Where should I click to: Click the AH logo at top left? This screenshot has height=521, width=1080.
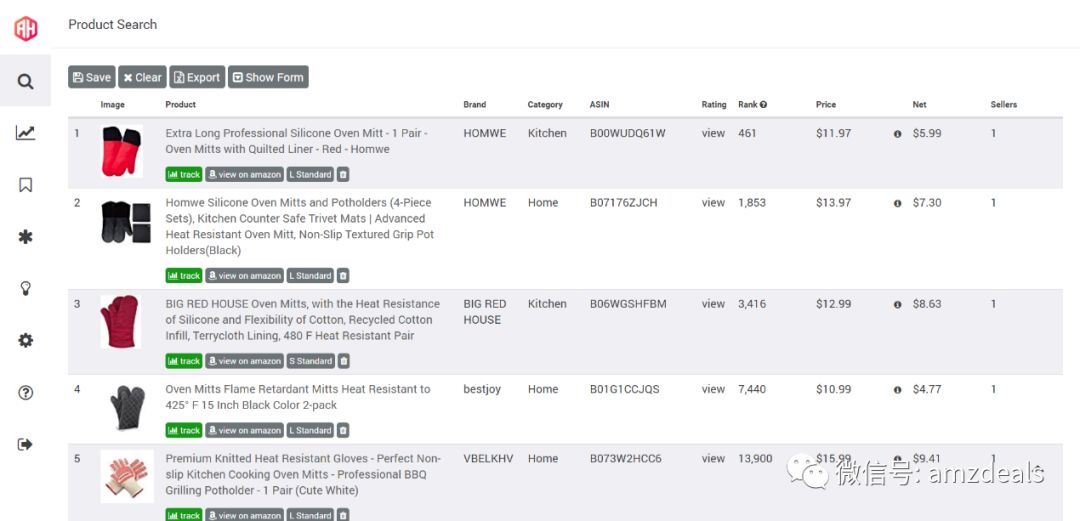pos(25,28)
